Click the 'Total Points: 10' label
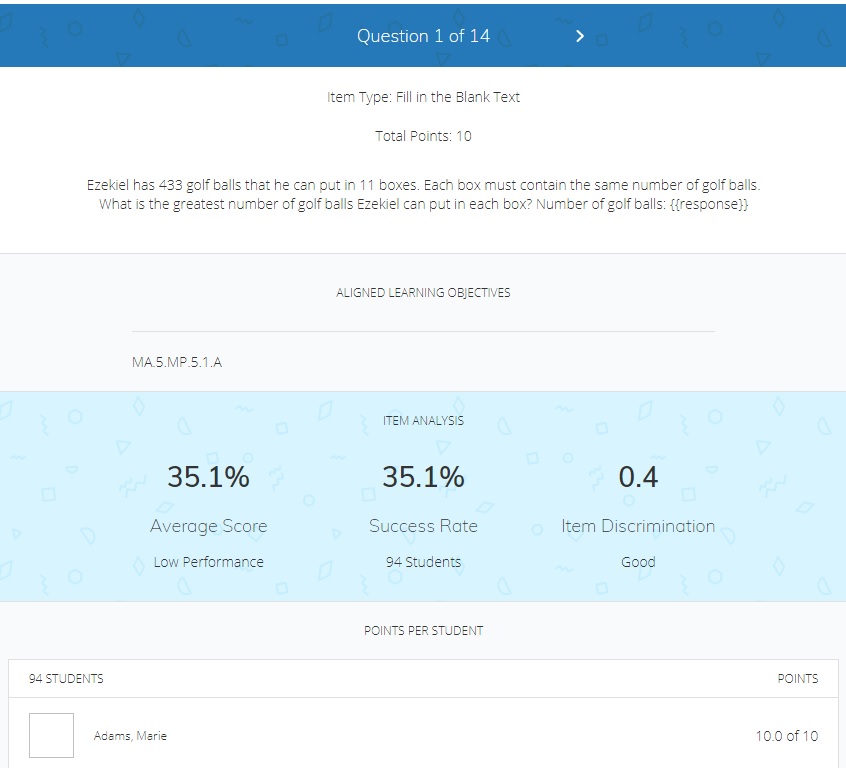 (423, 136)
